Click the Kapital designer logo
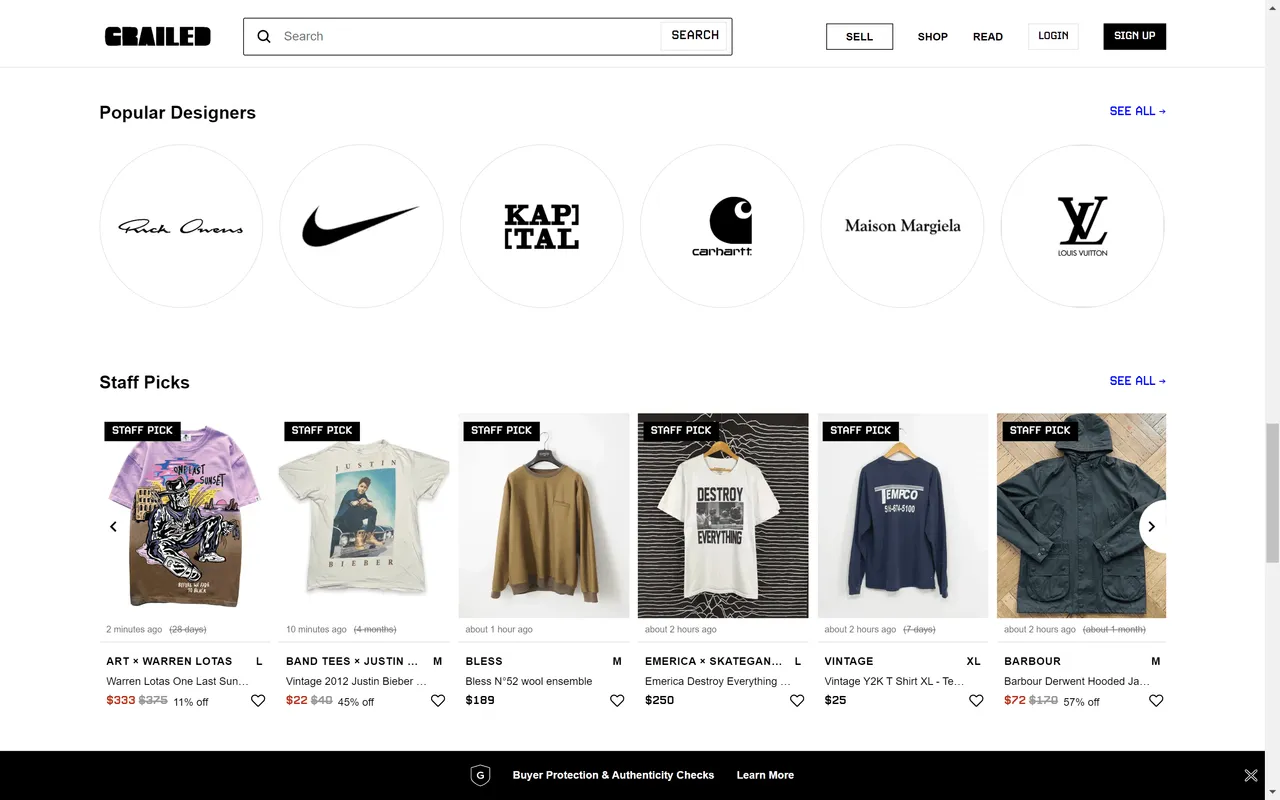The image size is (1280, 800). point(542,226)
